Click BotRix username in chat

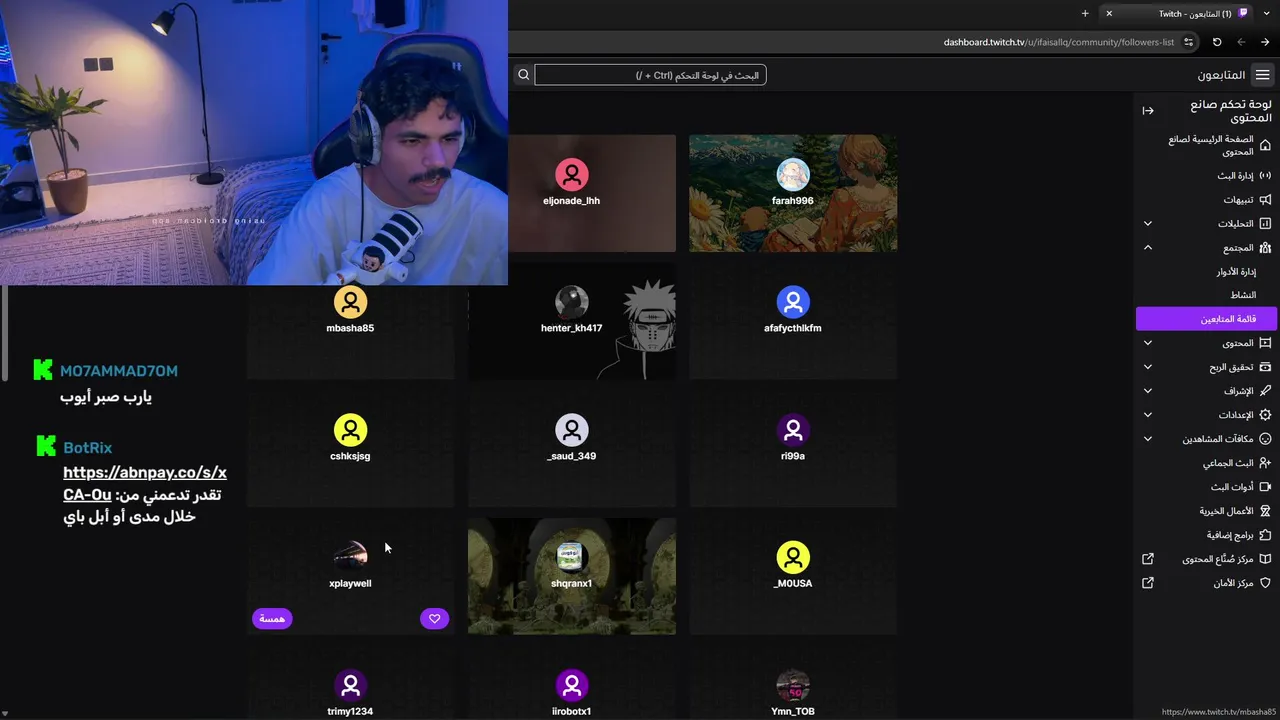tap(88, 448)
